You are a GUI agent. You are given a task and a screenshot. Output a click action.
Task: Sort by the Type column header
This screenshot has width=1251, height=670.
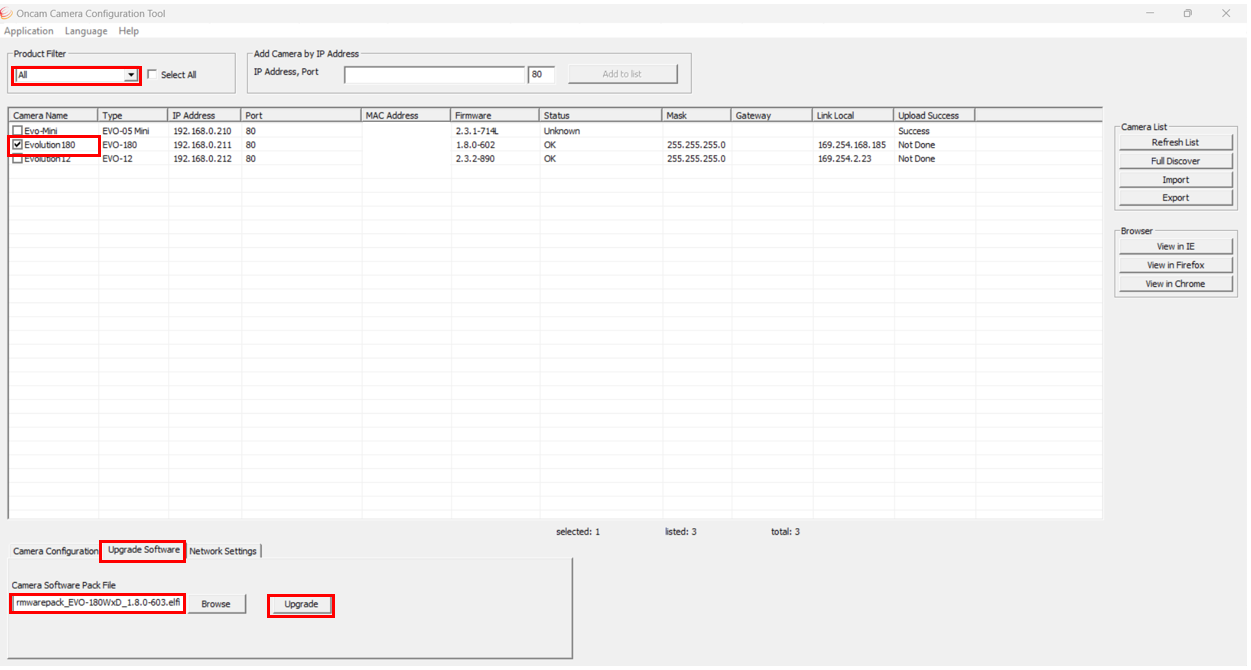[133, 116]
